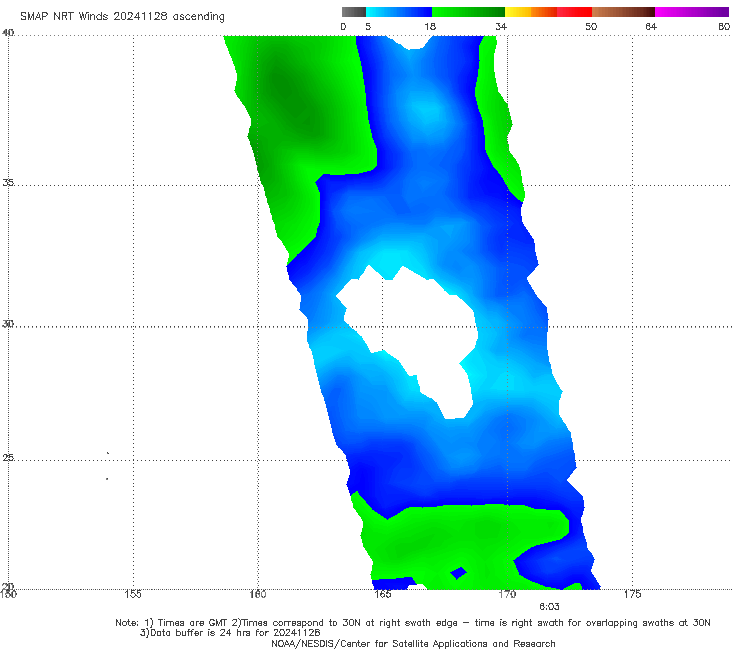
Task: Click the longitude label '175'
Action: click(x=632, y=594)
